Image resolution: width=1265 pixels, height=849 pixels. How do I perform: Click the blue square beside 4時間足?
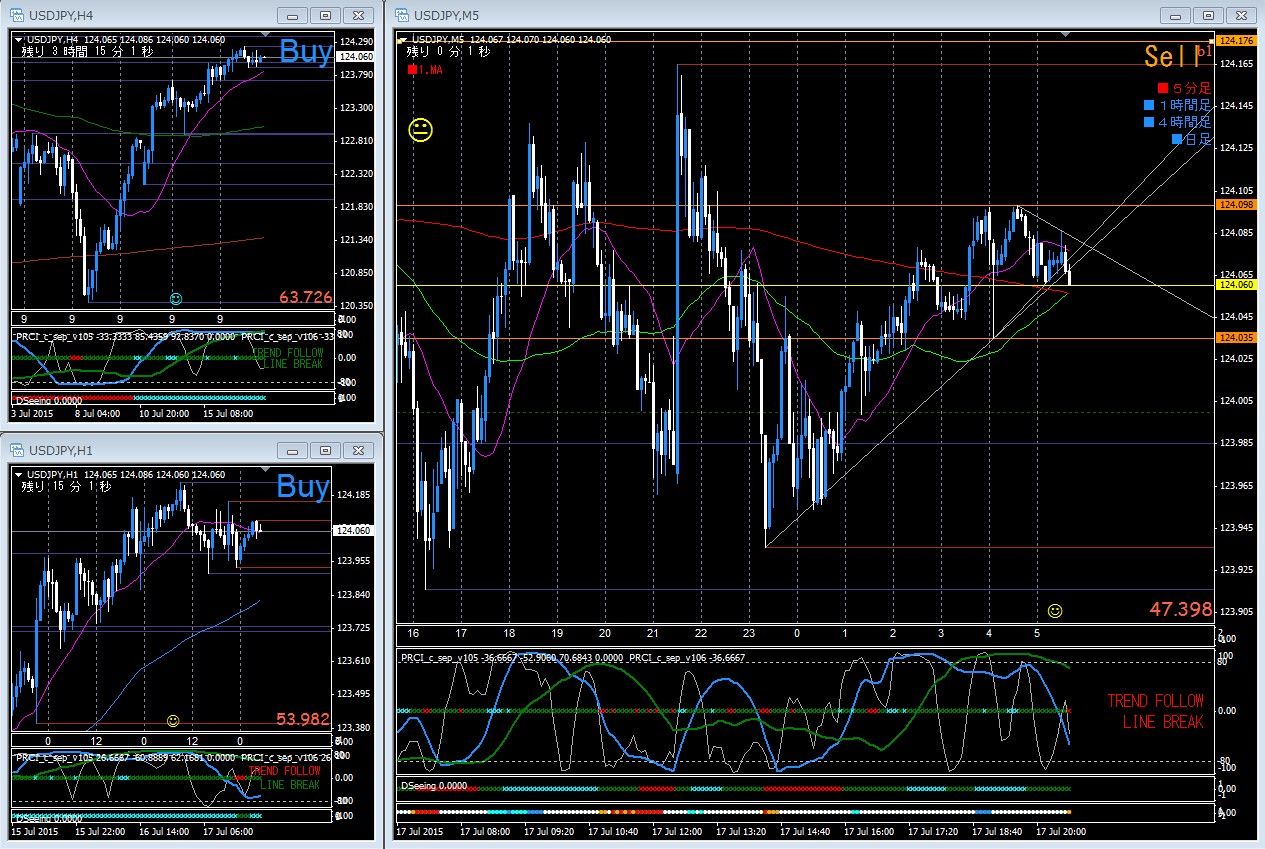(x=1149, y=122)
